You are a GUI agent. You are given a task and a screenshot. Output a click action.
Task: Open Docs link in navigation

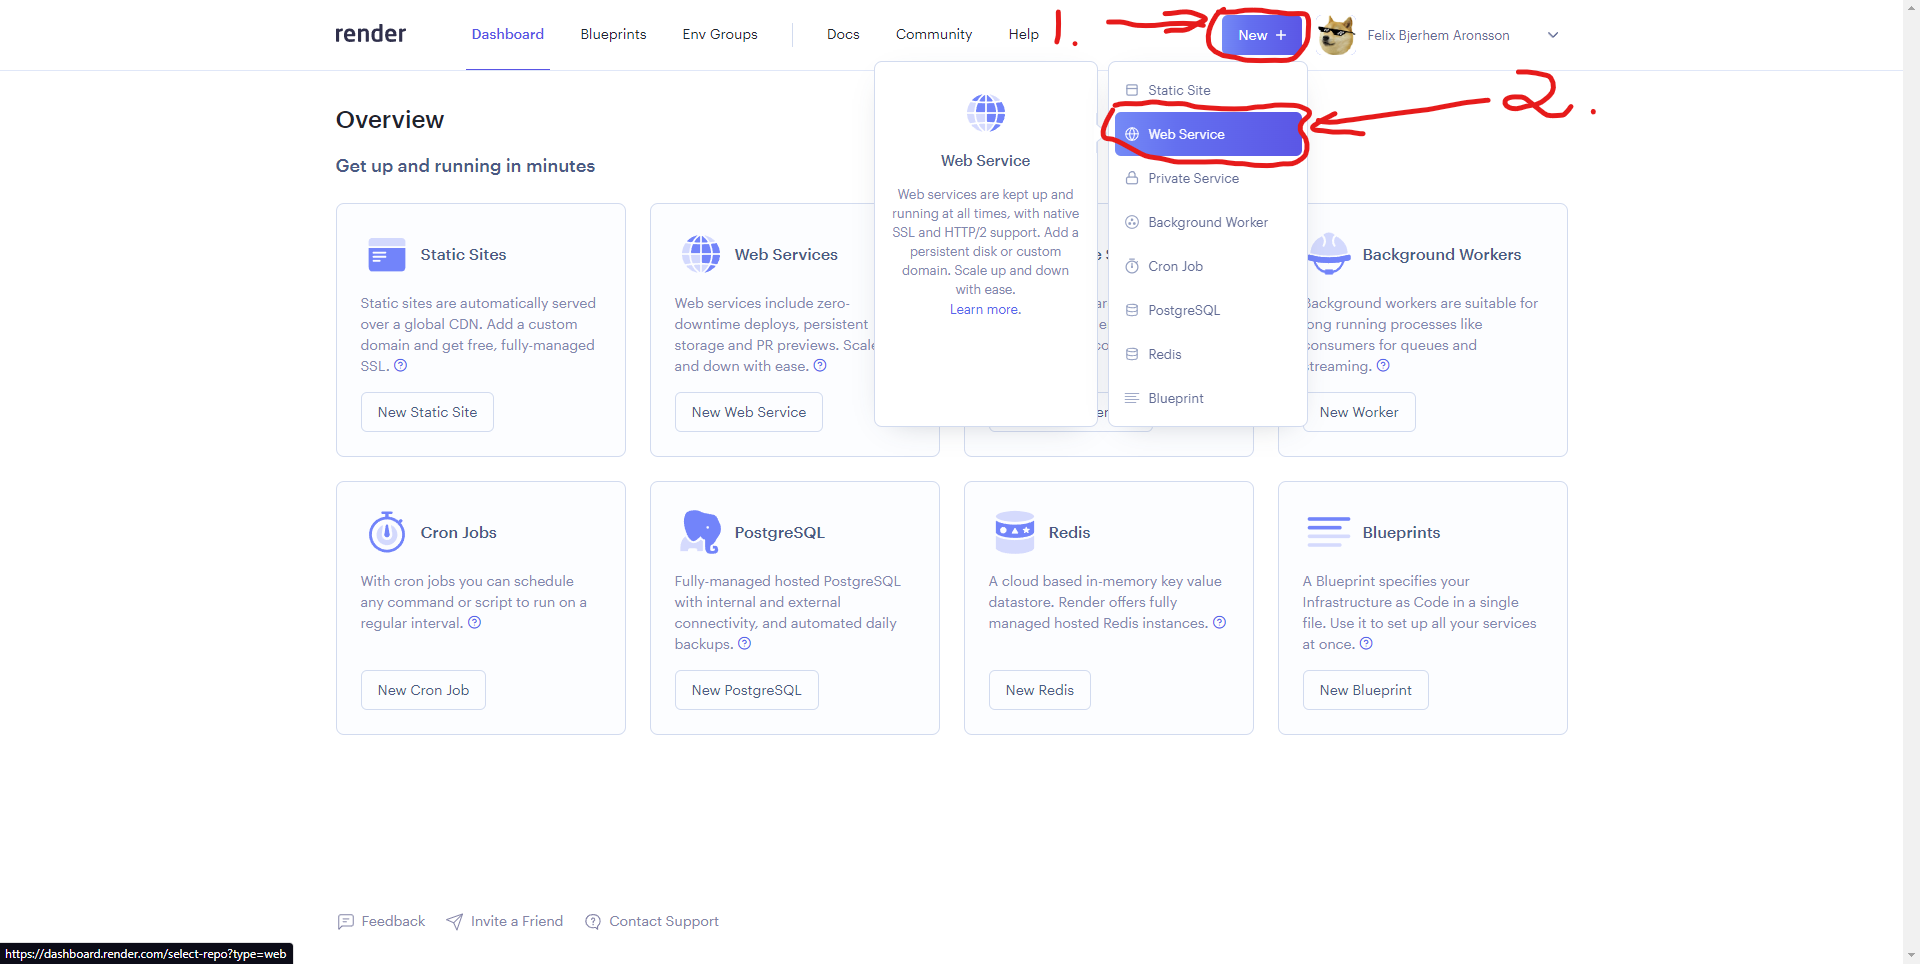[x=843, y=34]
